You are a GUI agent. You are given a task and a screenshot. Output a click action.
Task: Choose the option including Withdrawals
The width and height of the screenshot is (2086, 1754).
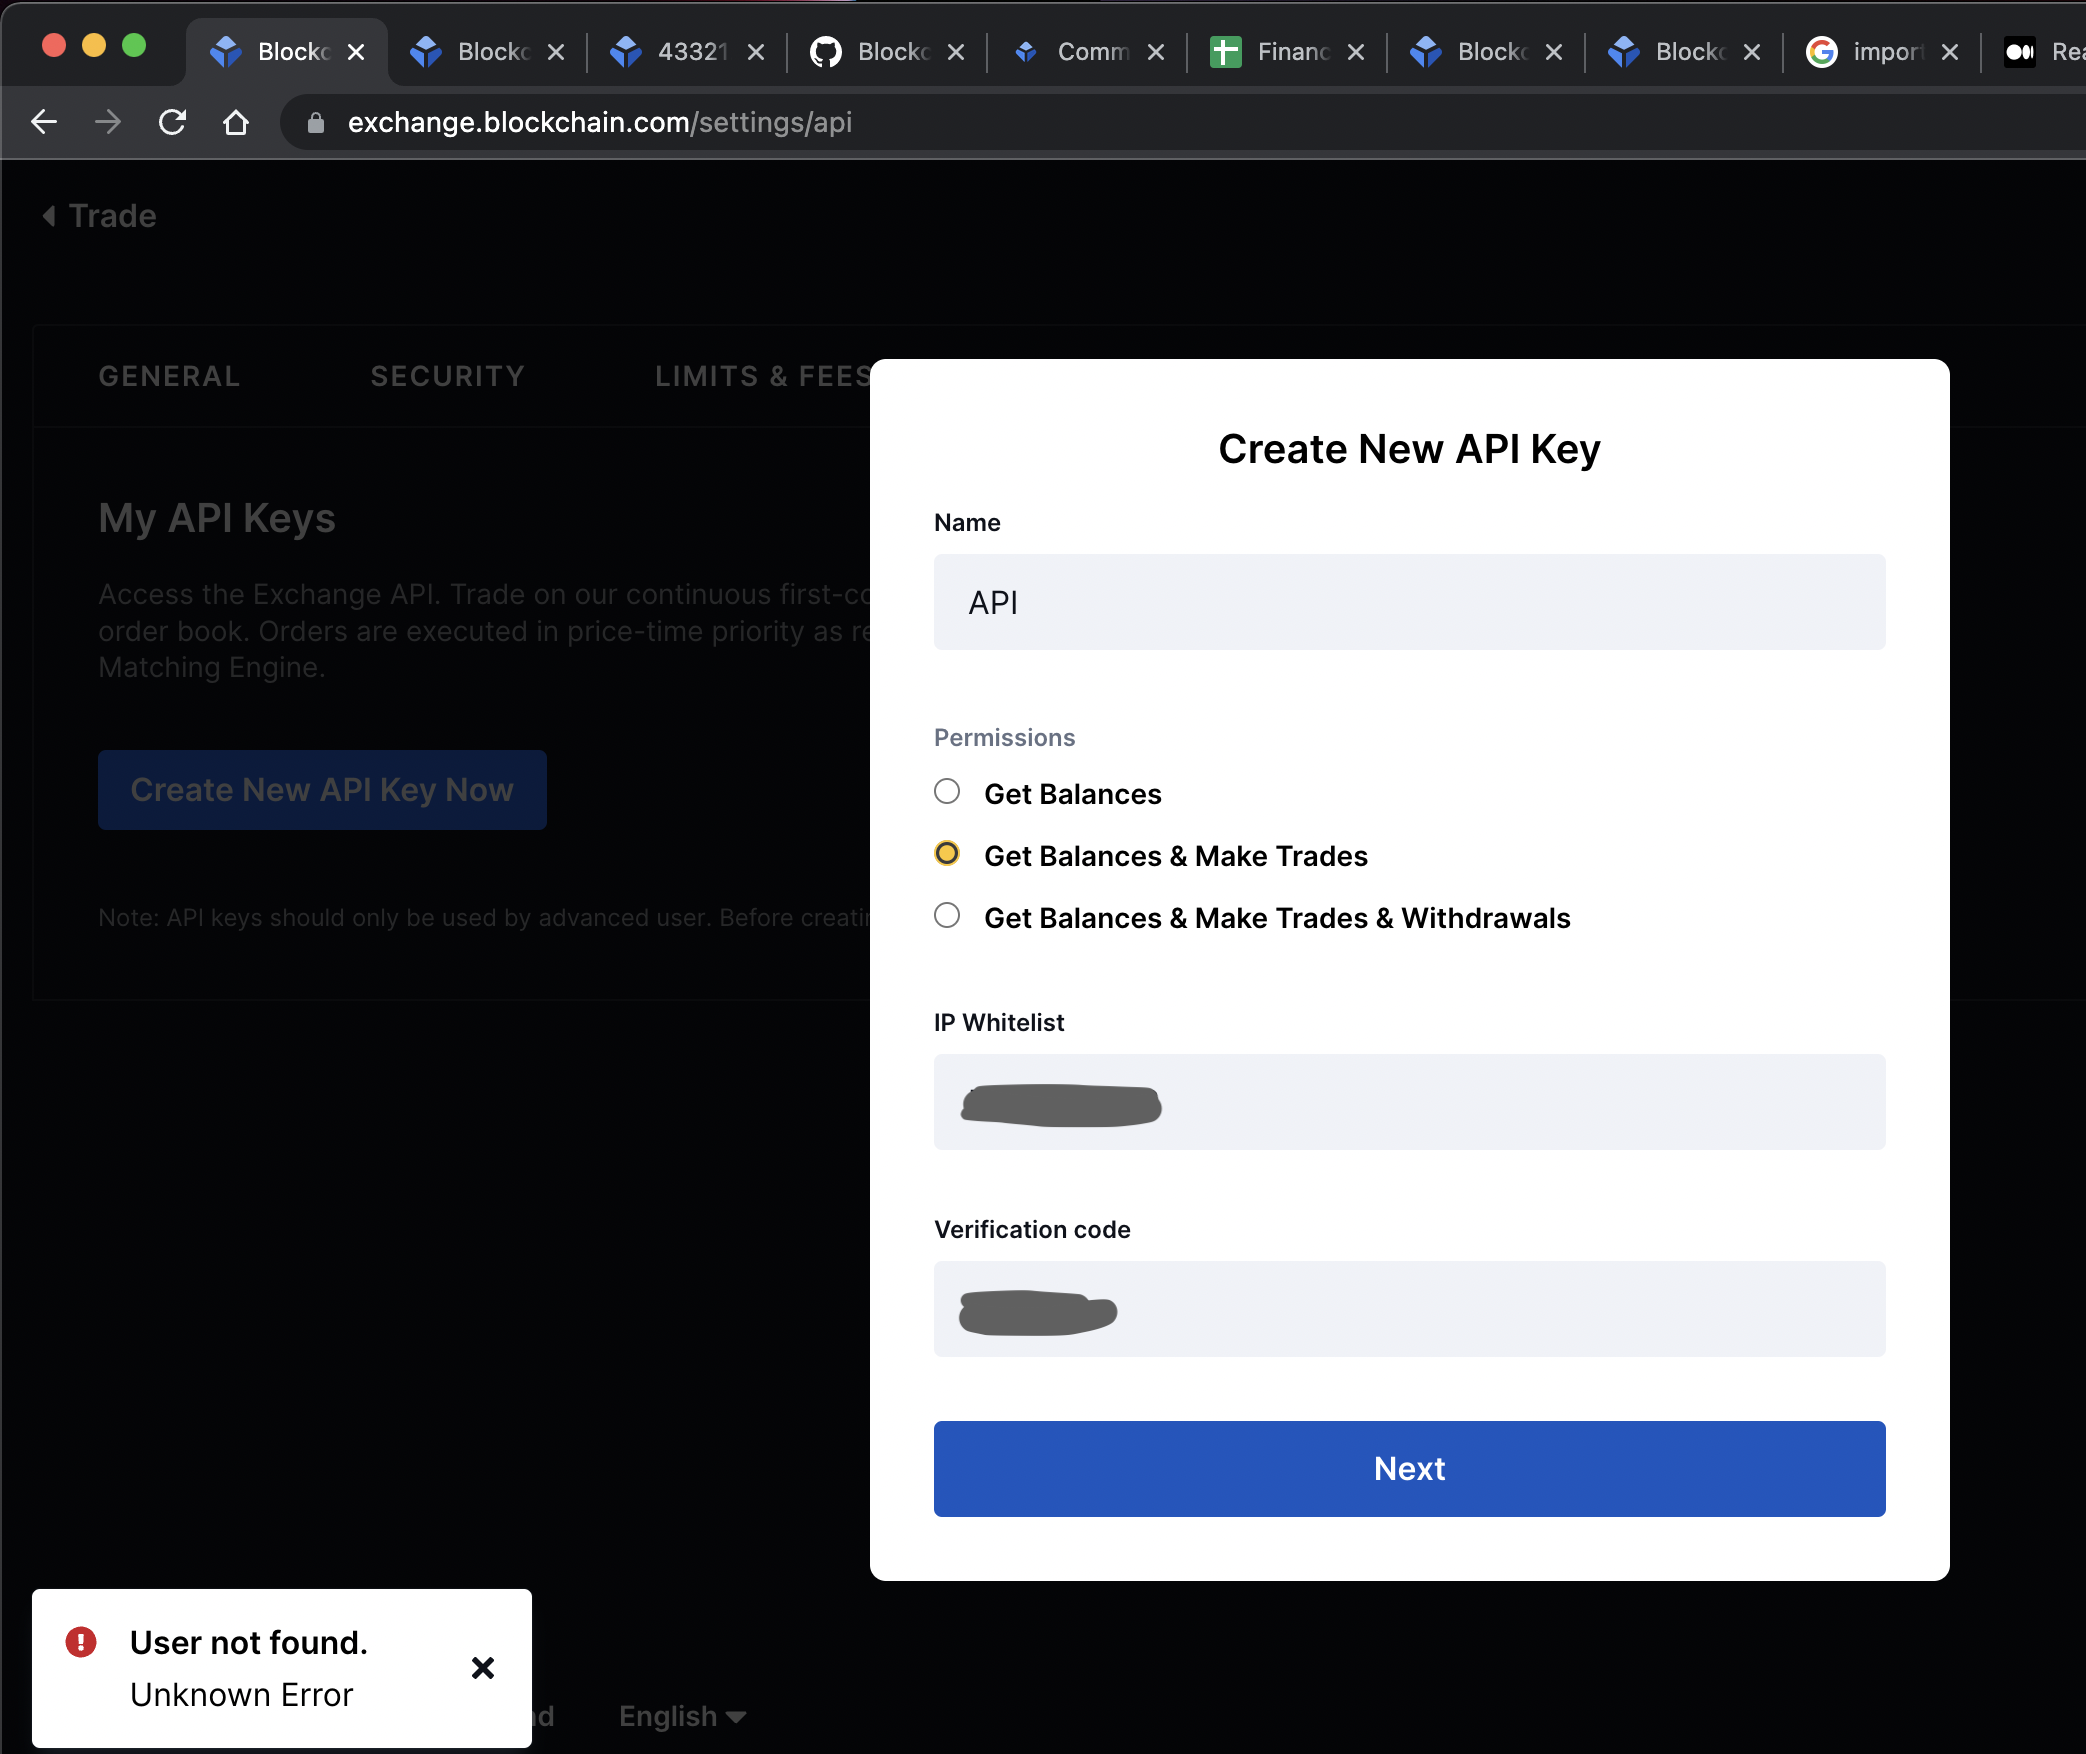pyautogui.click(x=947, y=916)
